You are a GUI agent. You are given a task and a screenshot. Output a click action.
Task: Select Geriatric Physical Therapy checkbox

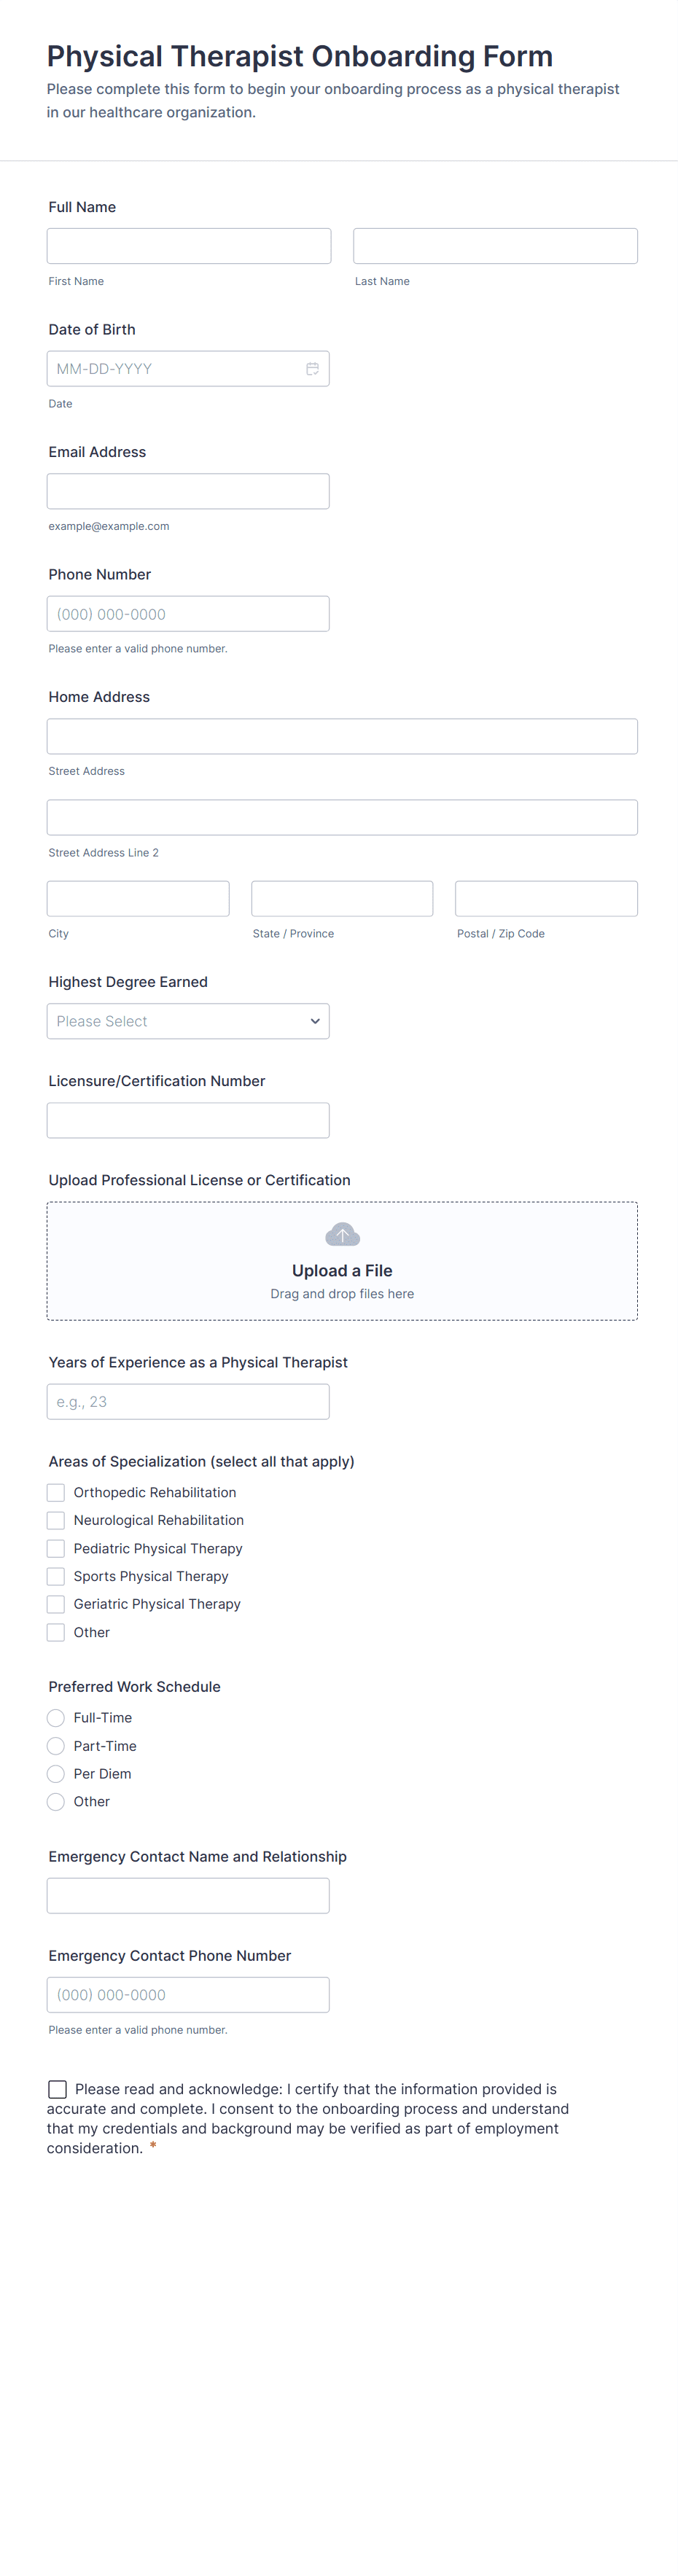pos(56,1604)
